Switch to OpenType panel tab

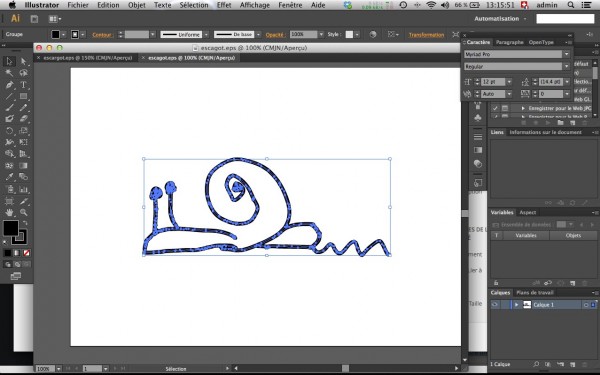541,42
